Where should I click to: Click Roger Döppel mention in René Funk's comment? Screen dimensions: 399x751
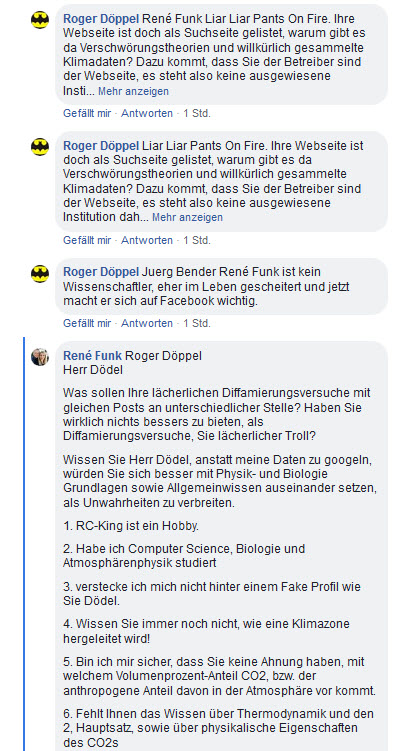click(163, 355)
